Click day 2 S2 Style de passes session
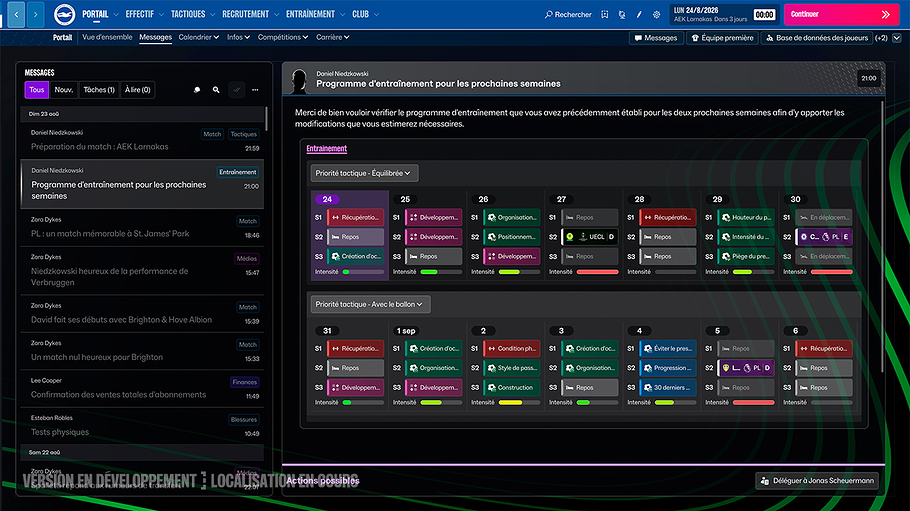 (511, 368)
